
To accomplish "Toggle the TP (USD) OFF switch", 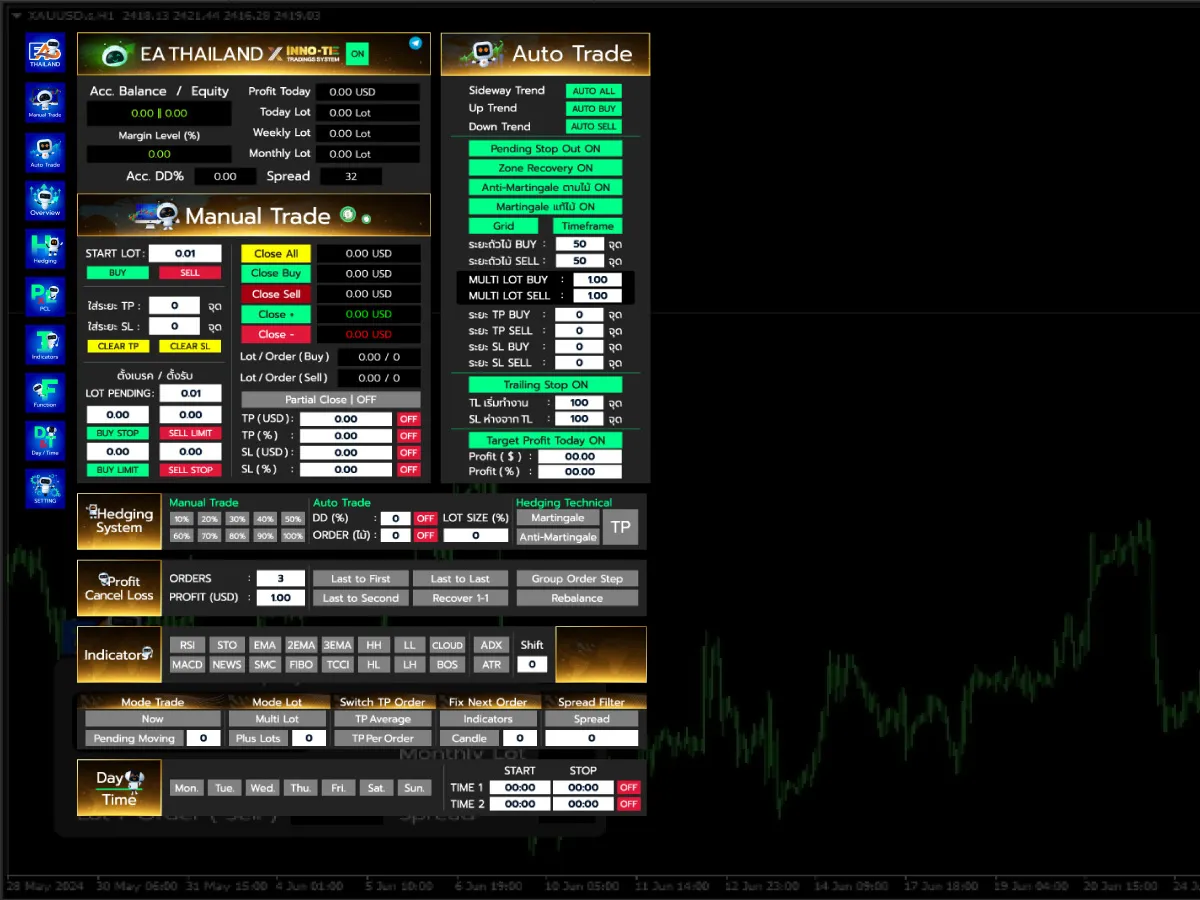I will [x=408, y=419].
